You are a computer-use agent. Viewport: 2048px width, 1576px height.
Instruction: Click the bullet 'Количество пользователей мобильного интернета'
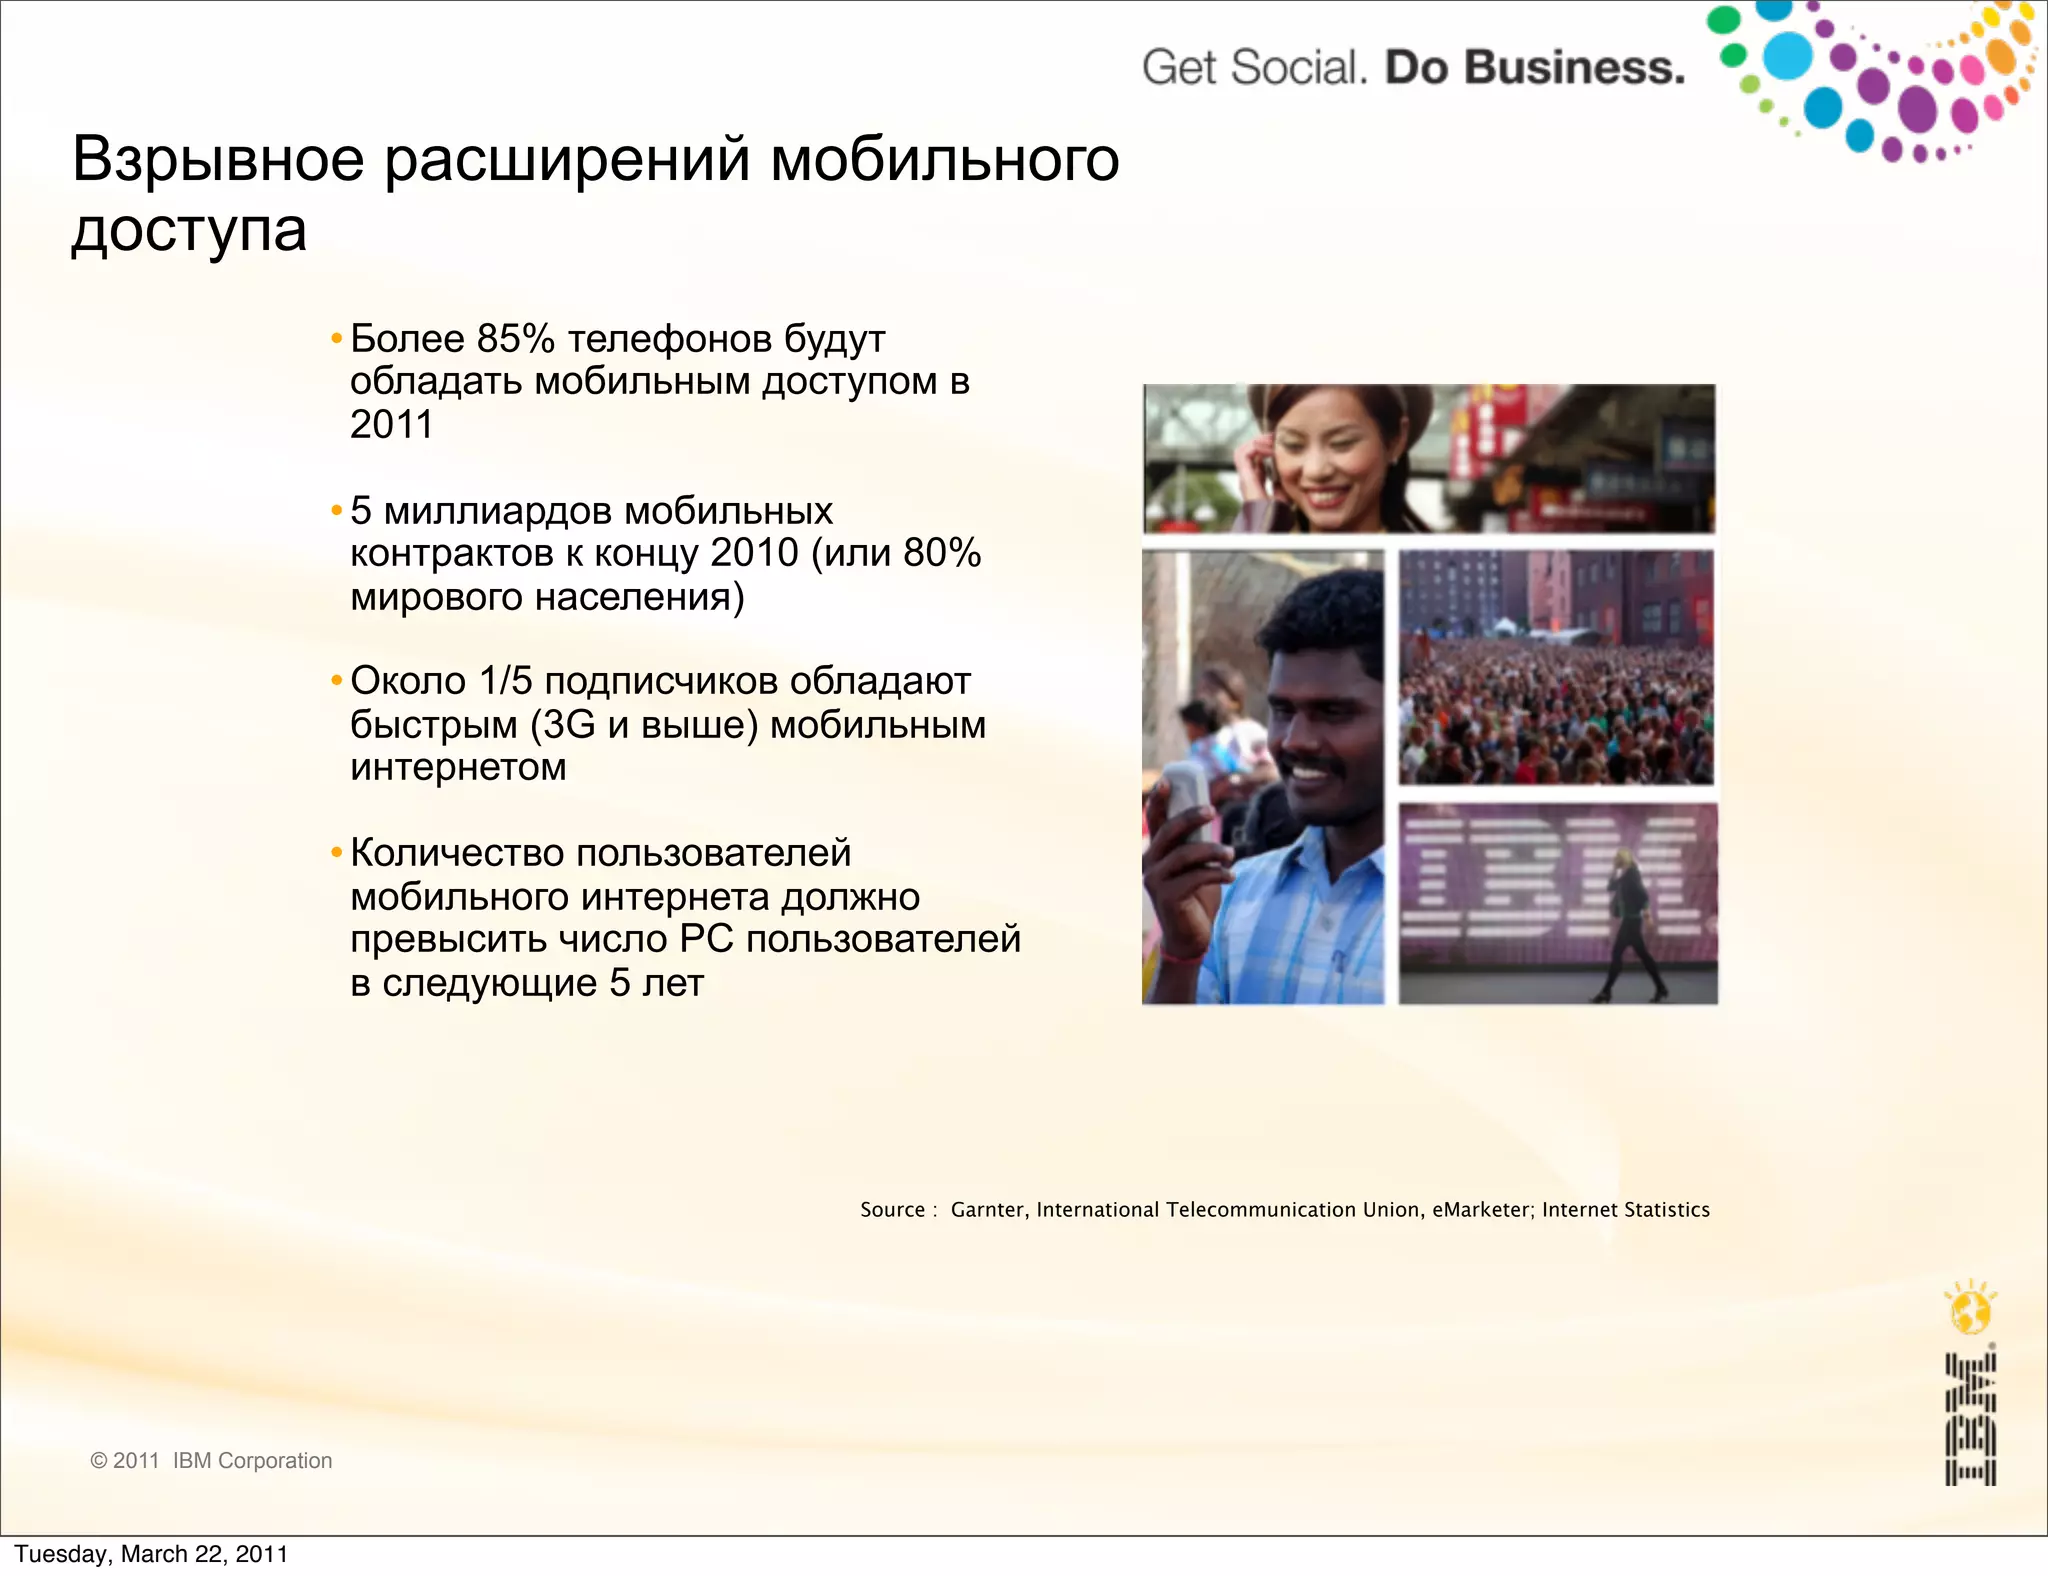click(x=676, y=918)
